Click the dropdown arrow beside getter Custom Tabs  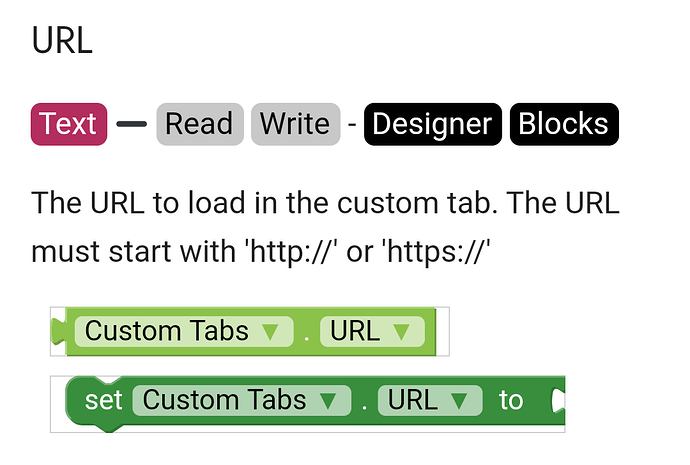(270, 332)
